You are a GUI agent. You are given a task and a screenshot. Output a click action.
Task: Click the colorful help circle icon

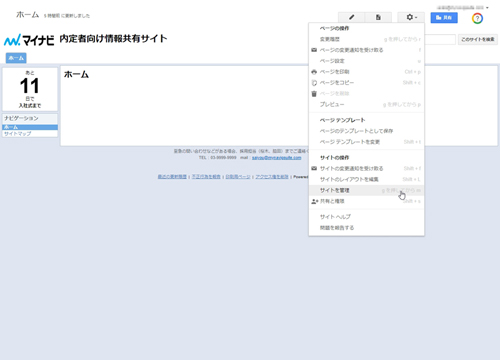(x=477, y=18)
